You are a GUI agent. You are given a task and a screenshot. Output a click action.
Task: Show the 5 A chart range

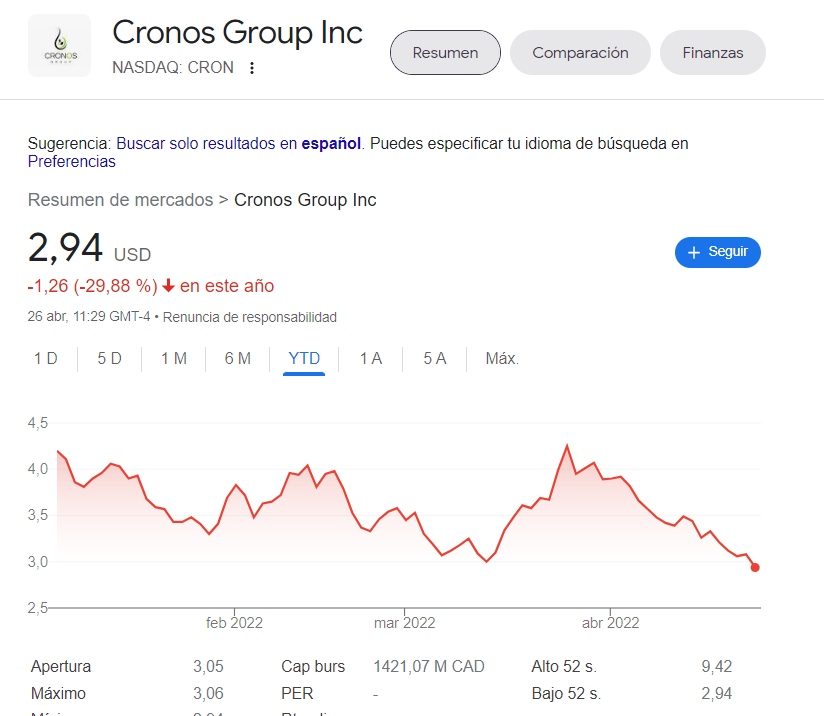(x=435, y=359)
